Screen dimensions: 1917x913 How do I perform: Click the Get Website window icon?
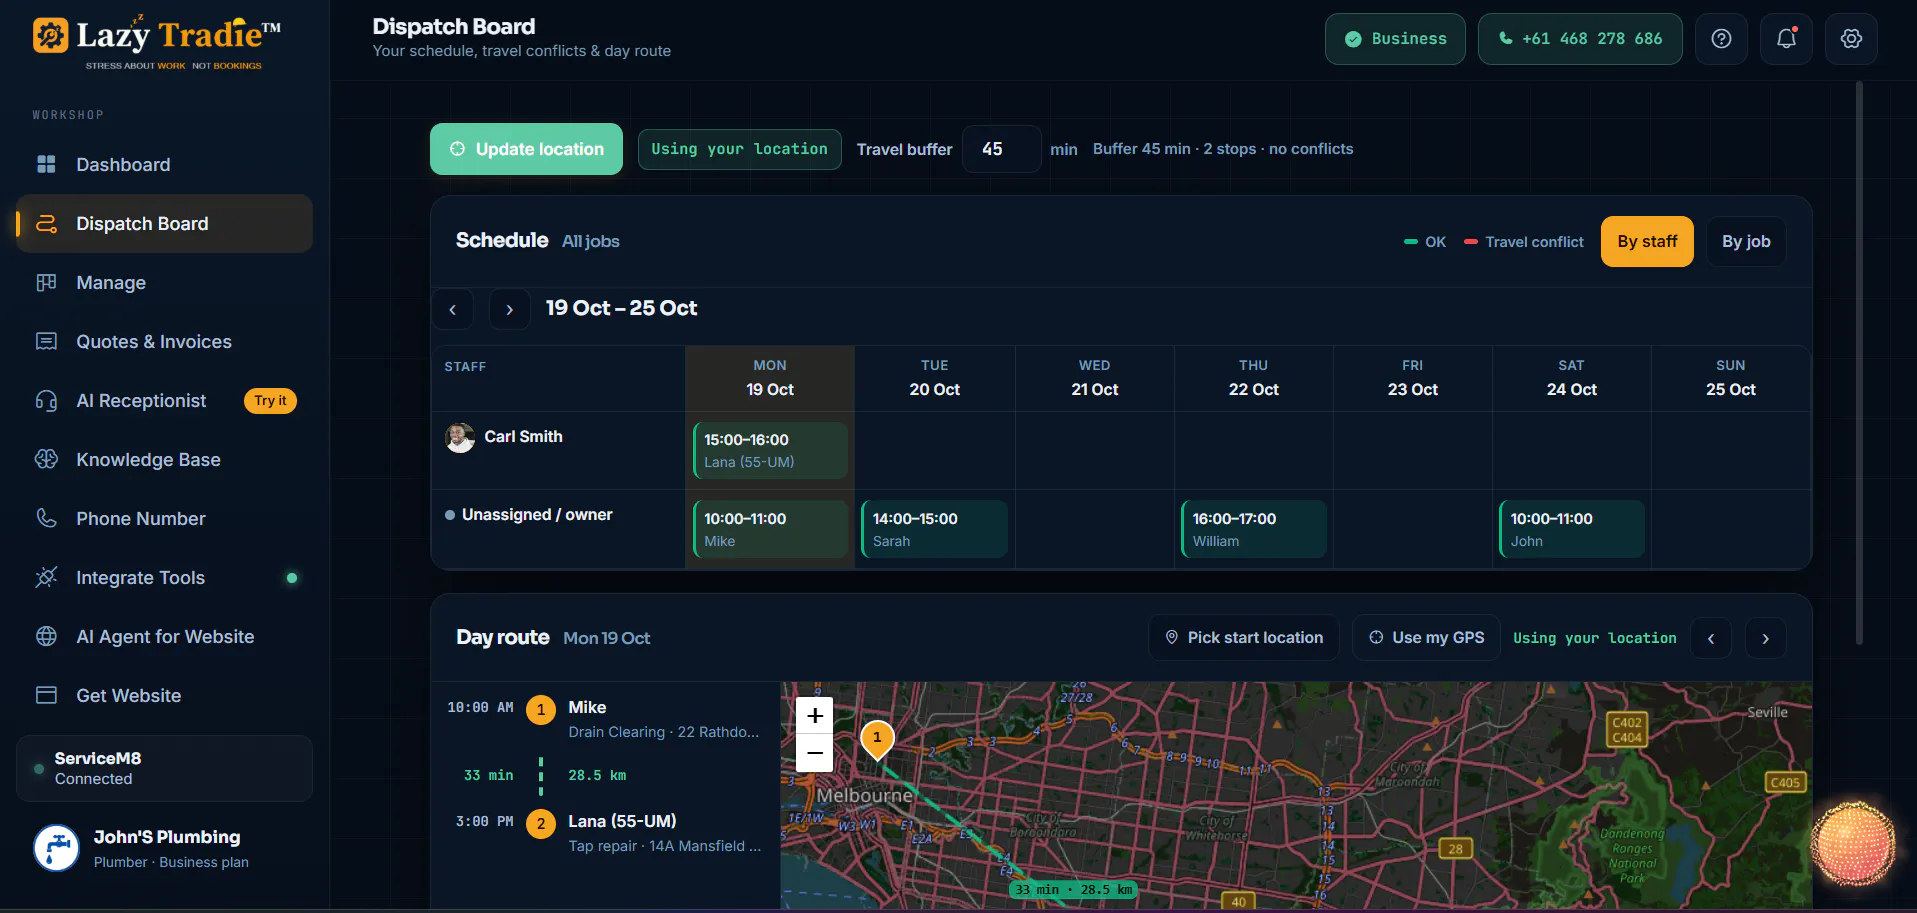point(46,695)
